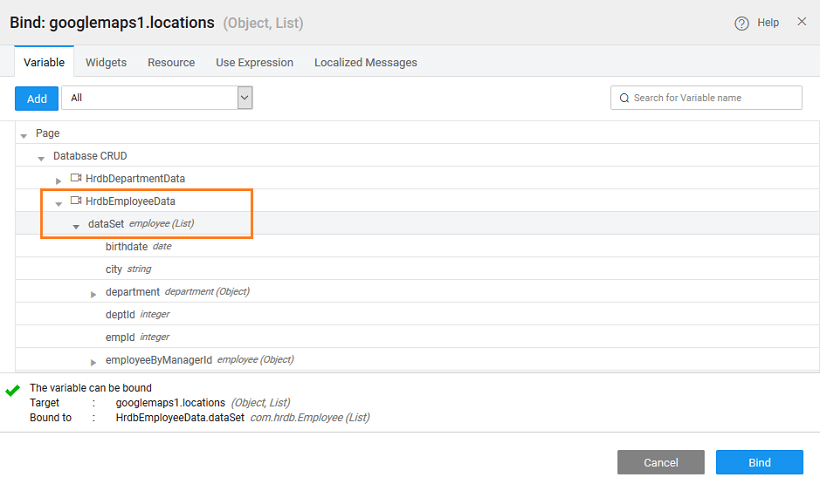Click the Cancel button
The height and width of the screenshot is (491, 820).
660,462
